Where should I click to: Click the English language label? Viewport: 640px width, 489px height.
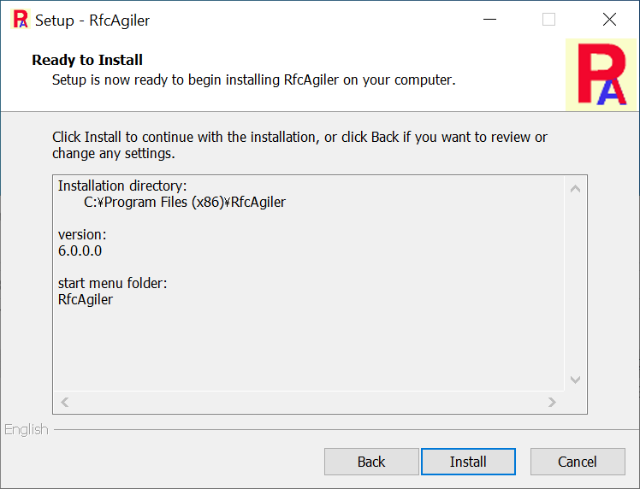click(26, 430)
